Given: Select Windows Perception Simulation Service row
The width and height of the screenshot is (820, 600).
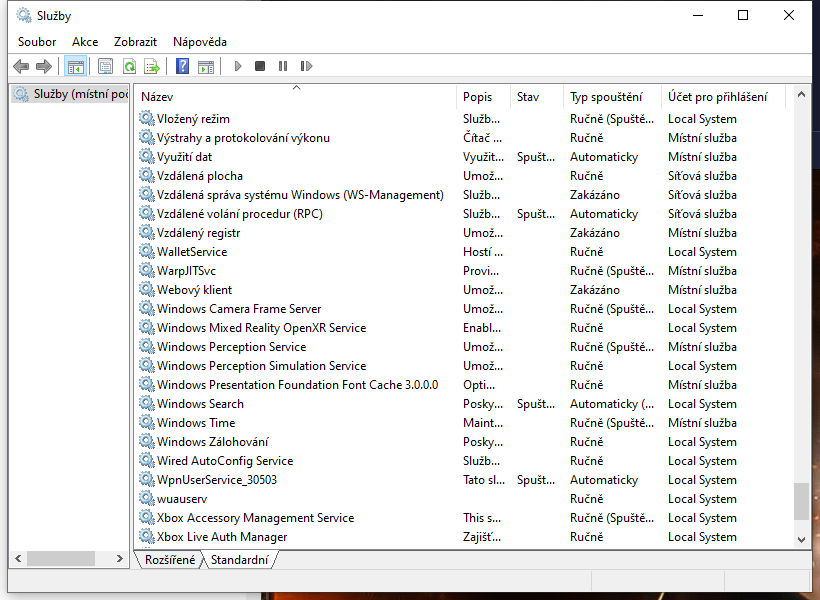Looking at the screenshot, I should [x=462, y=365].
